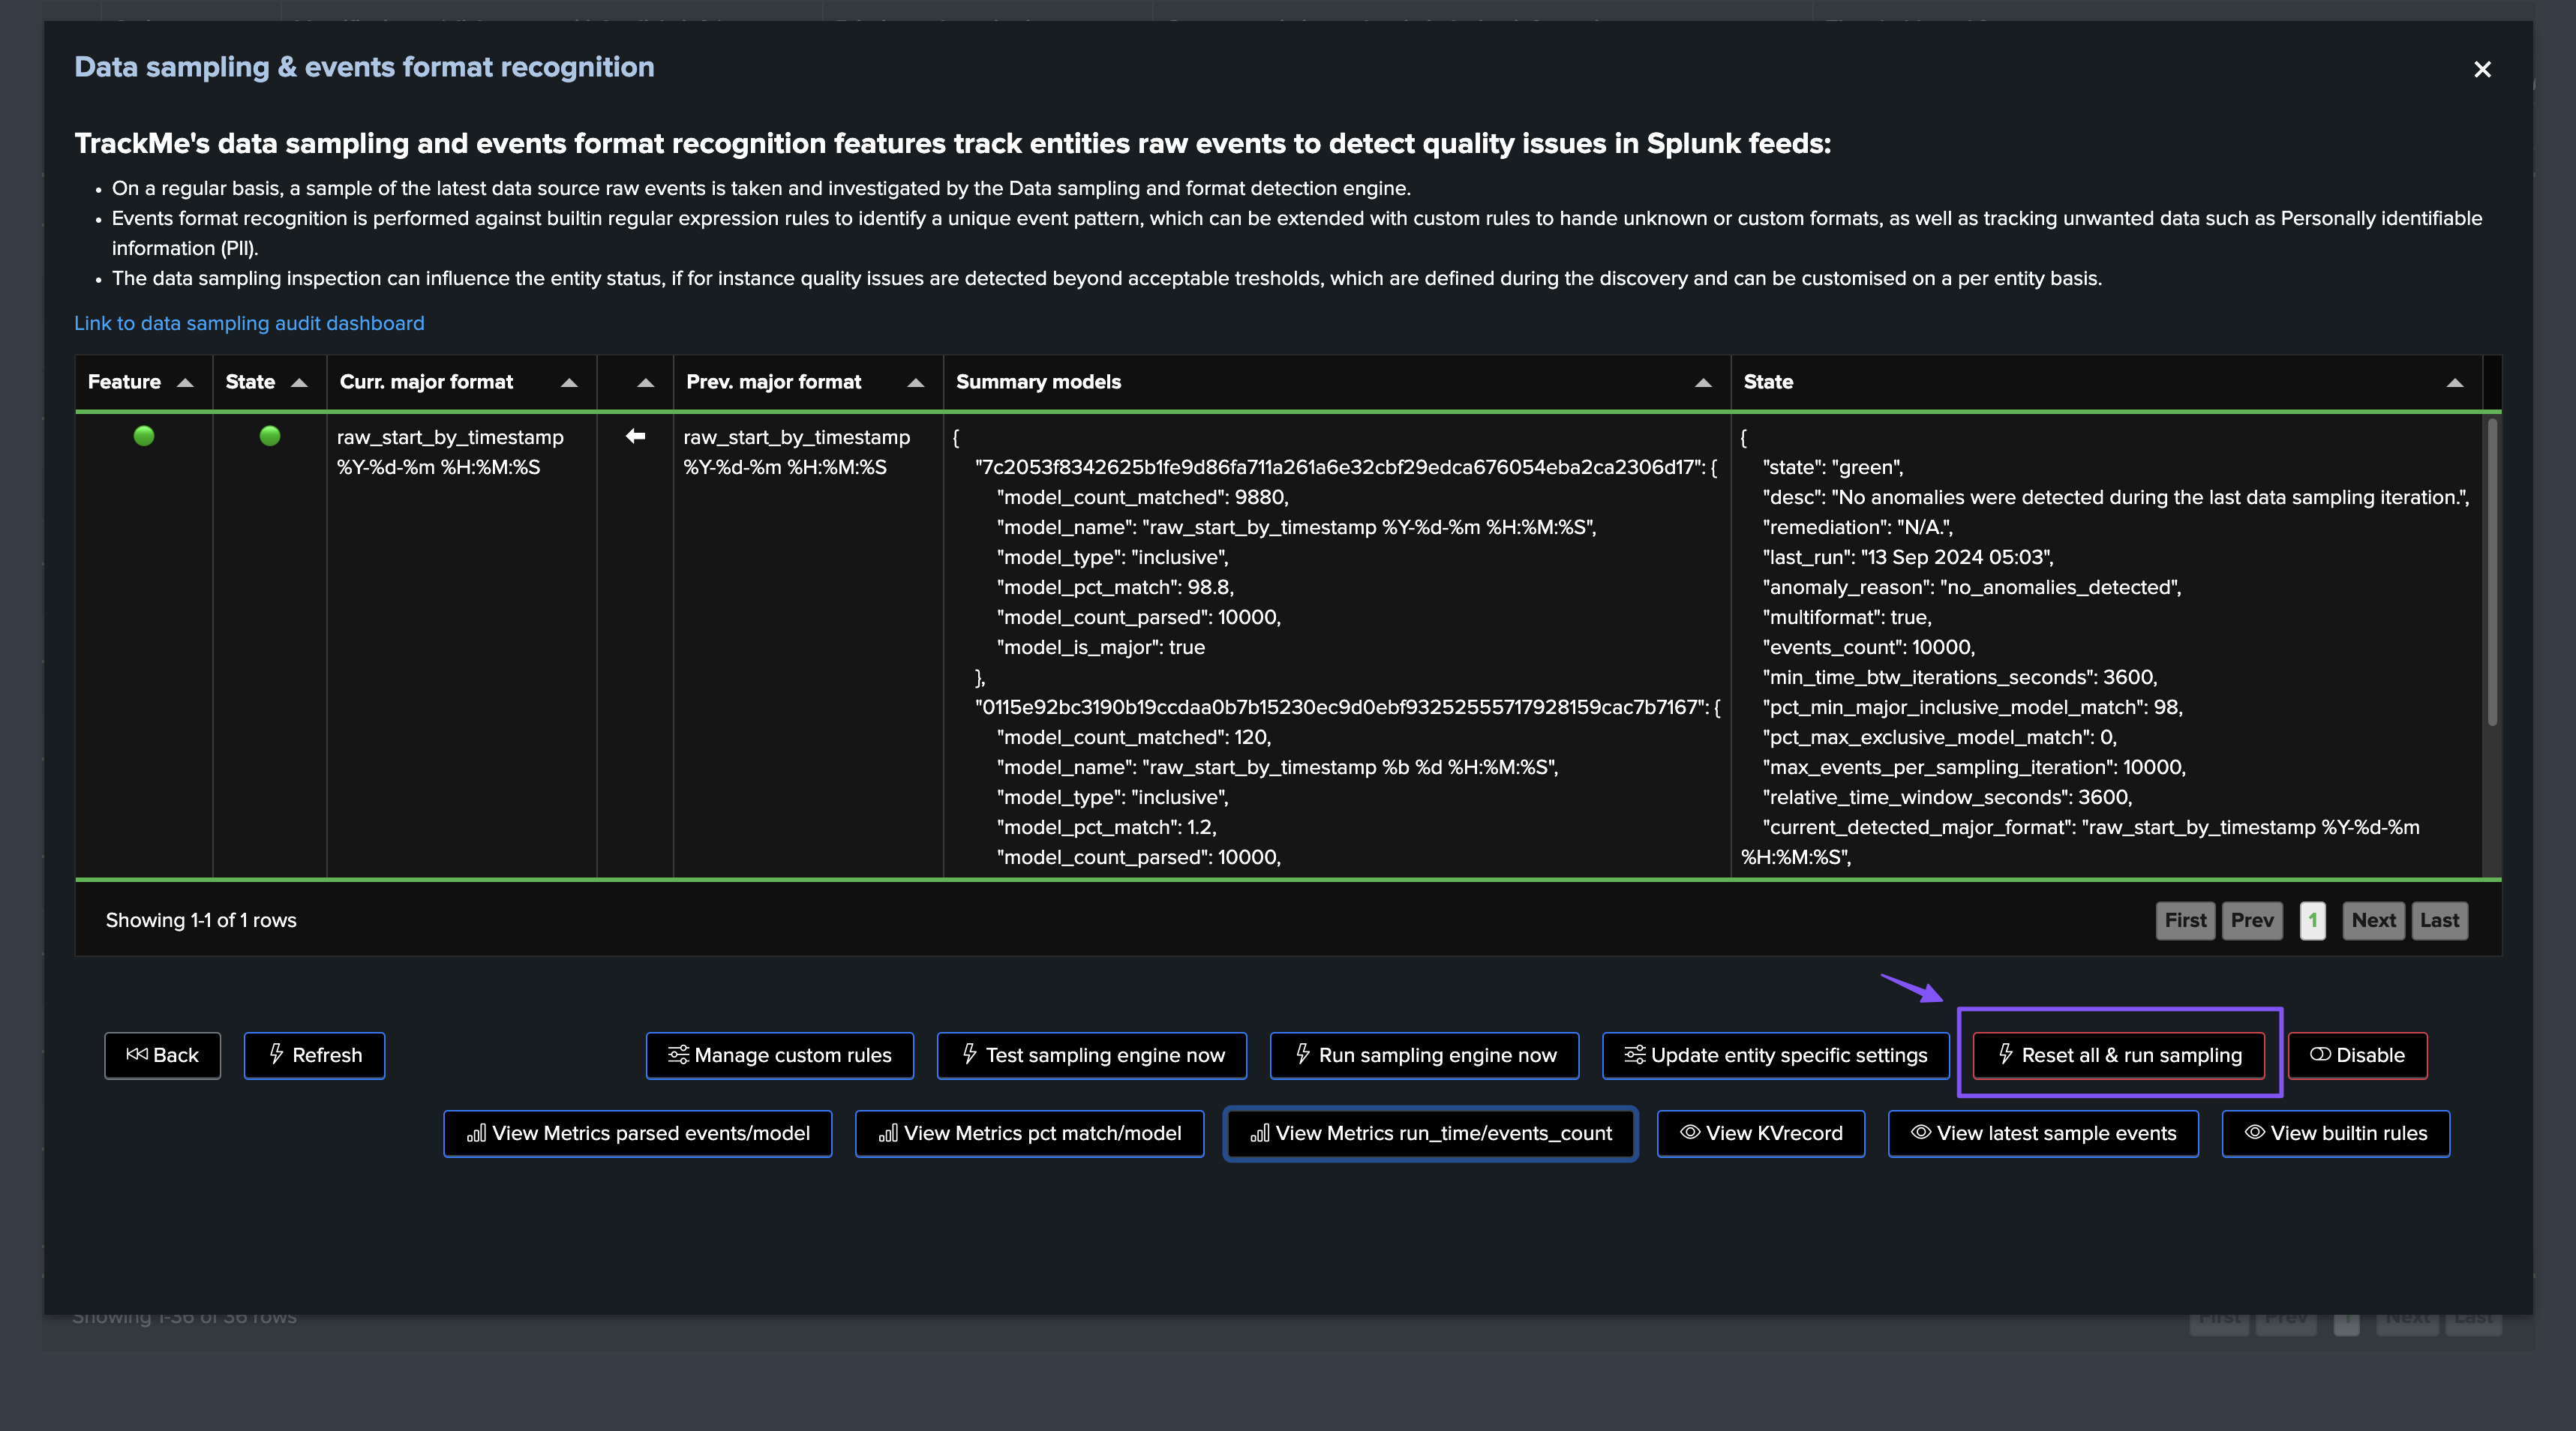Click the bar chart icon on View Metrics pct match/model

(x=888, y=1132)
